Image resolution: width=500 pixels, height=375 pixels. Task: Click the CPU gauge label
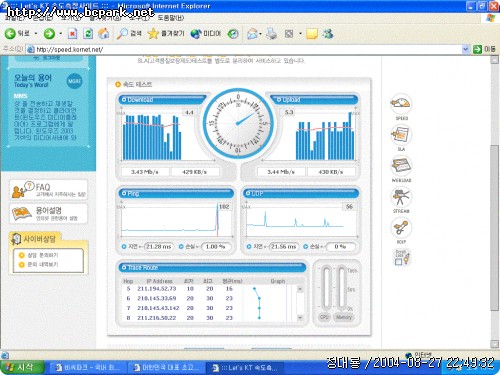(x=324, y=317)
